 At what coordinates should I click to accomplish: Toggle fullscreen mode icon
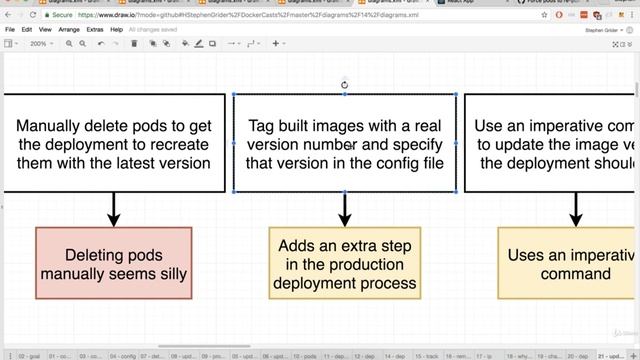click(615, 44)
